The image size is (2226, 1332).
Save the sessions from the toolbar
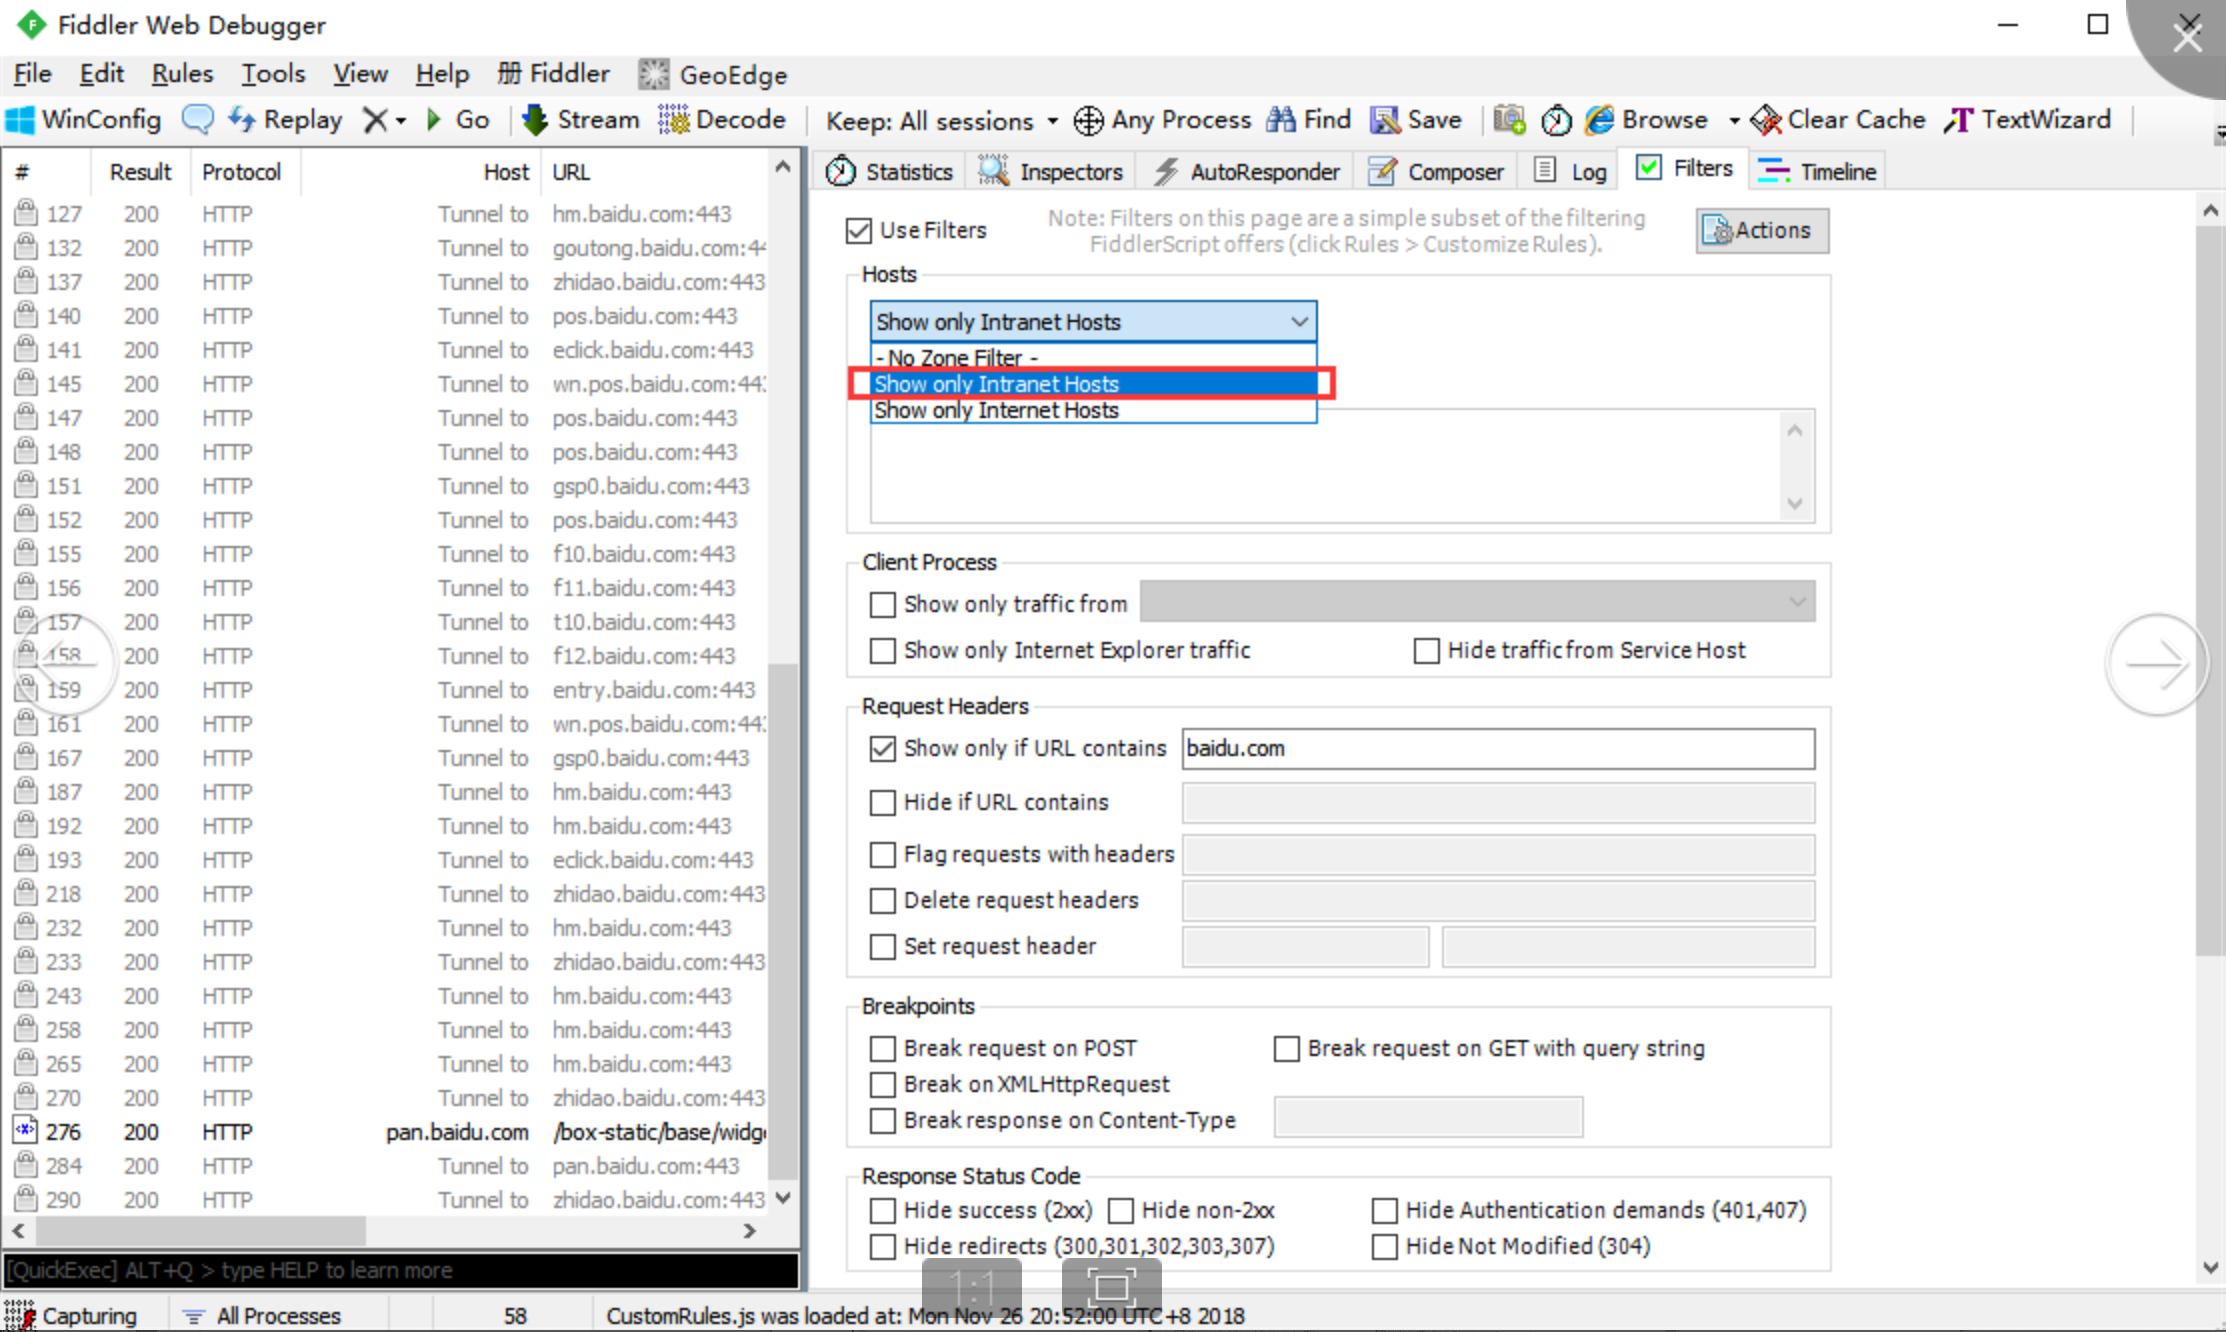(1416, 120)
